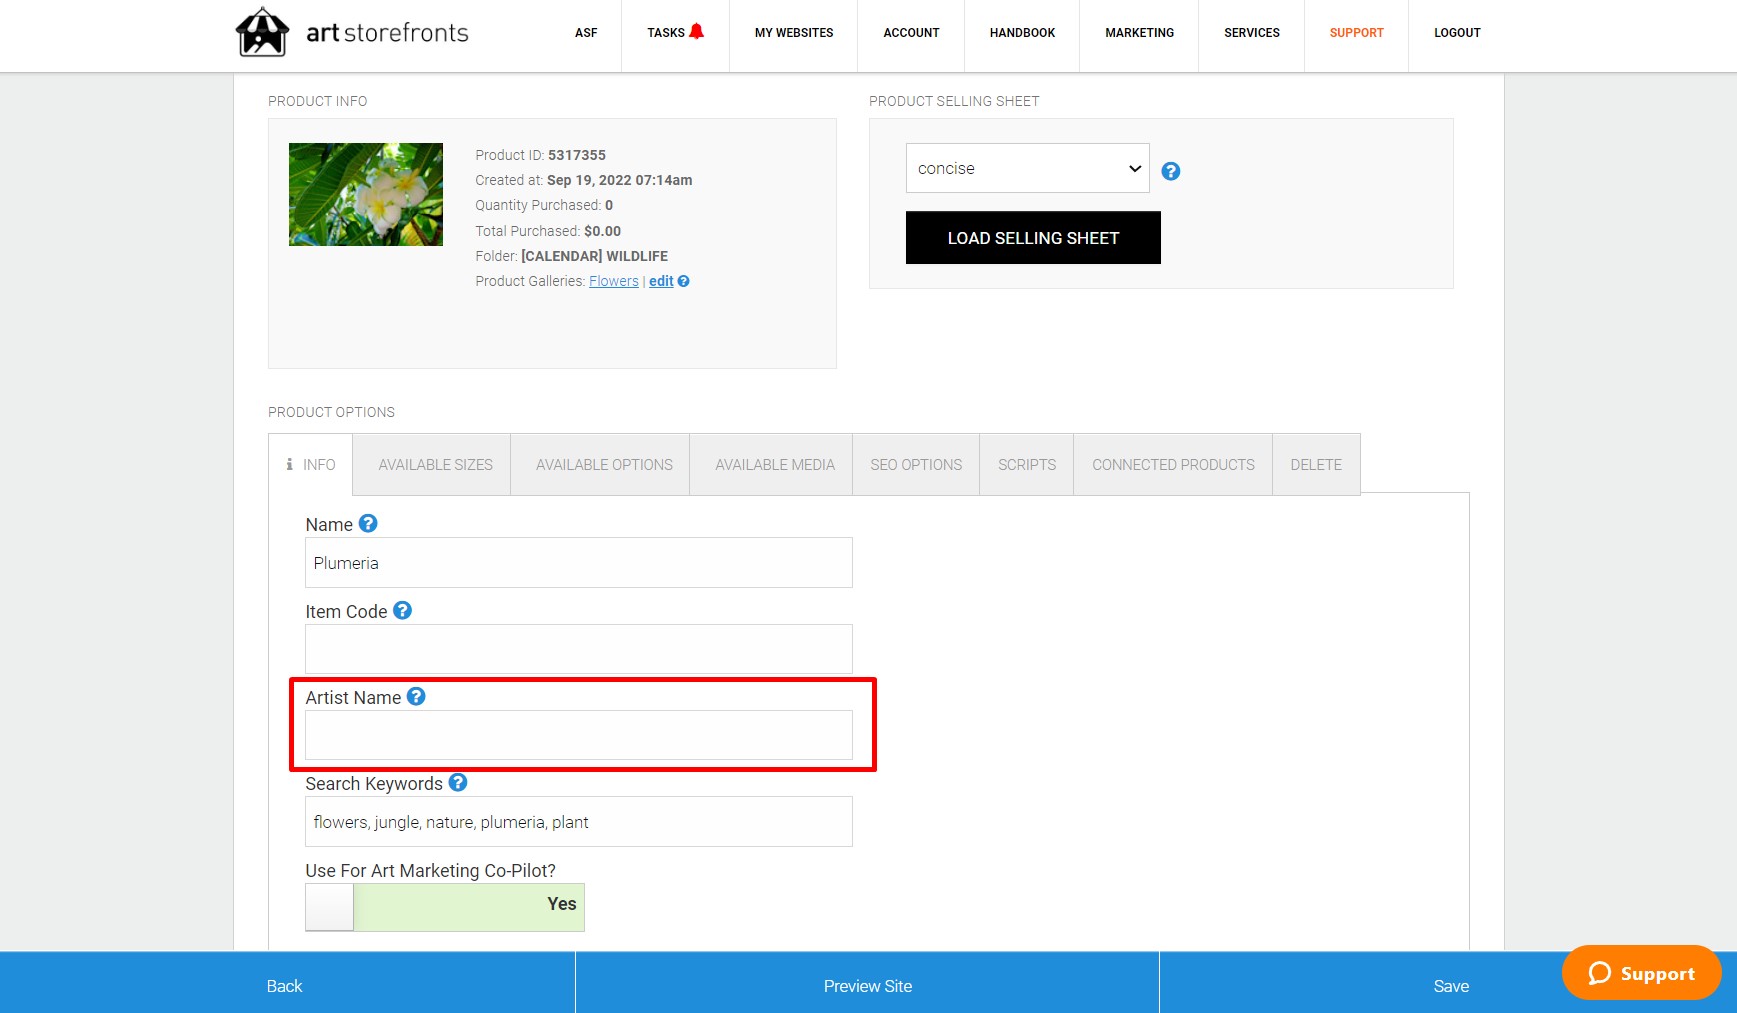Open the help icon beside Name
This screenshot has width=1737, height=1013.
point(367,523)
